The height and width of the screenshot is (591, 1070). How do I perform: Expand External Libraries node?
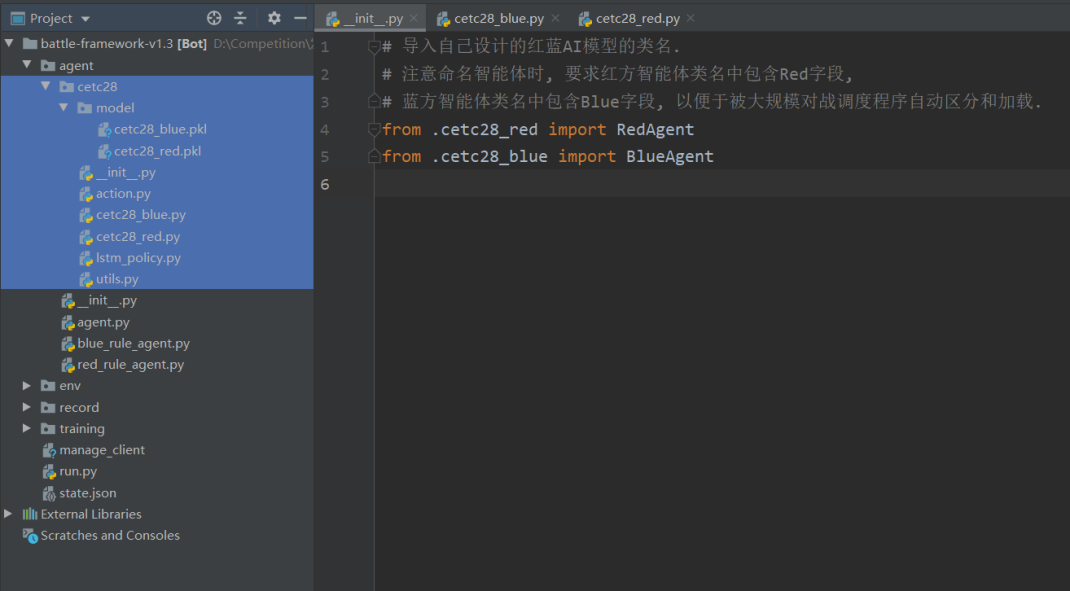(8, 513)
